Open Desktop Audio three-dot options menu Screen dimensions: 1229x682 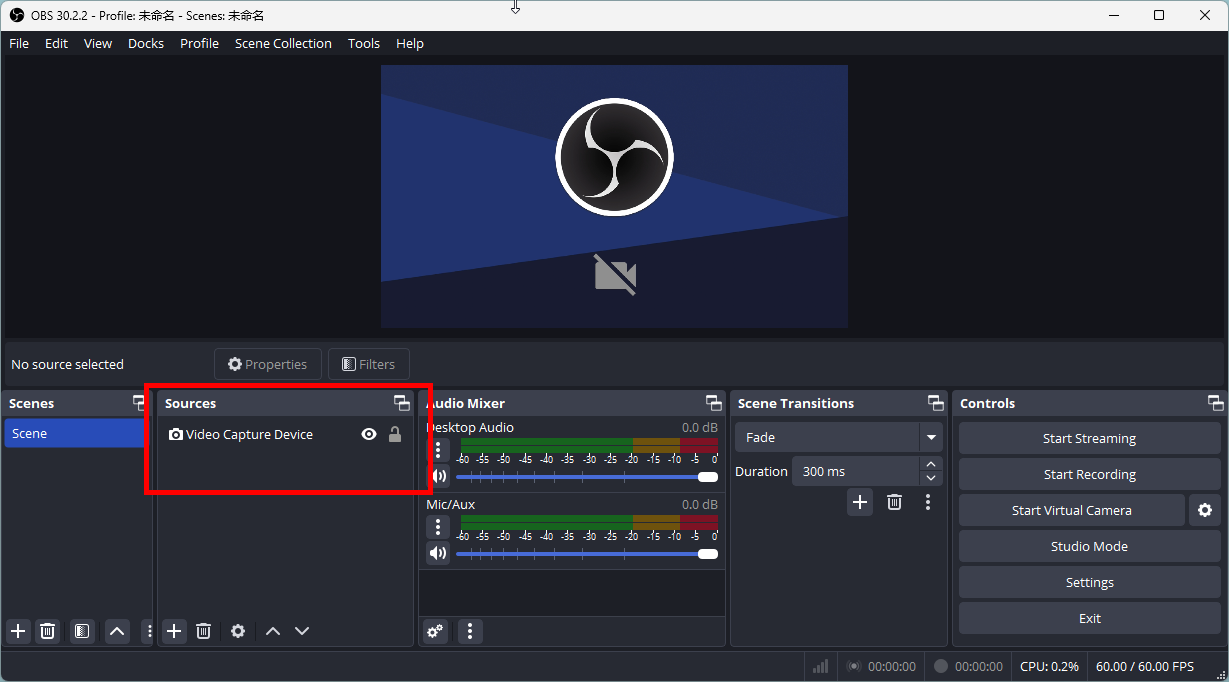click(x=438, y=449)
